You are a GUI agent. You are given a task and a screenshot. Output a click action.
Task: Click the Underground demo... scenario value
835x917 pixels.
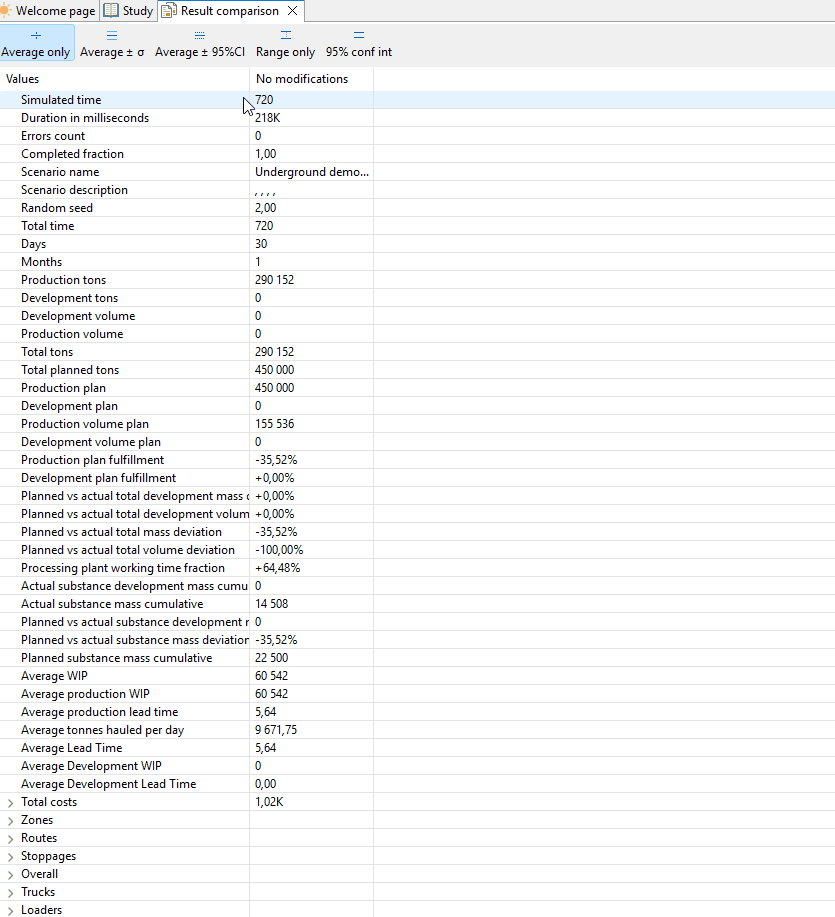pos(312,172)
